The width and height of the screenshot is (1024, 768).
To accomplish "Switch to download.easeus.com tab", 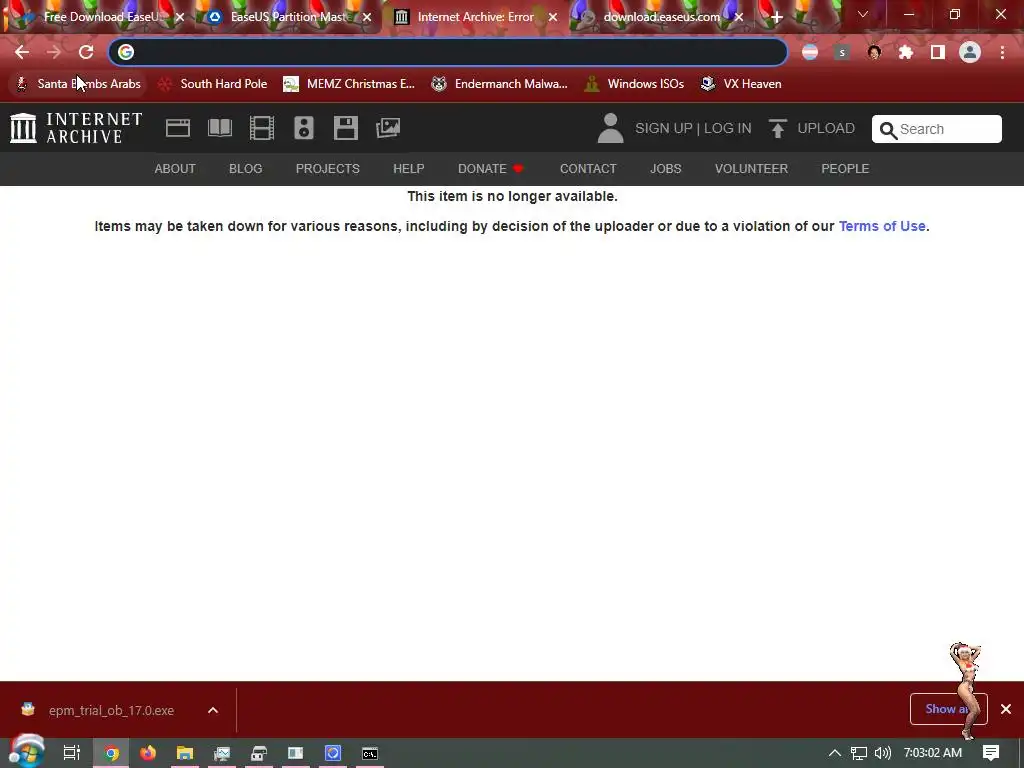I will tap(661, 17).
